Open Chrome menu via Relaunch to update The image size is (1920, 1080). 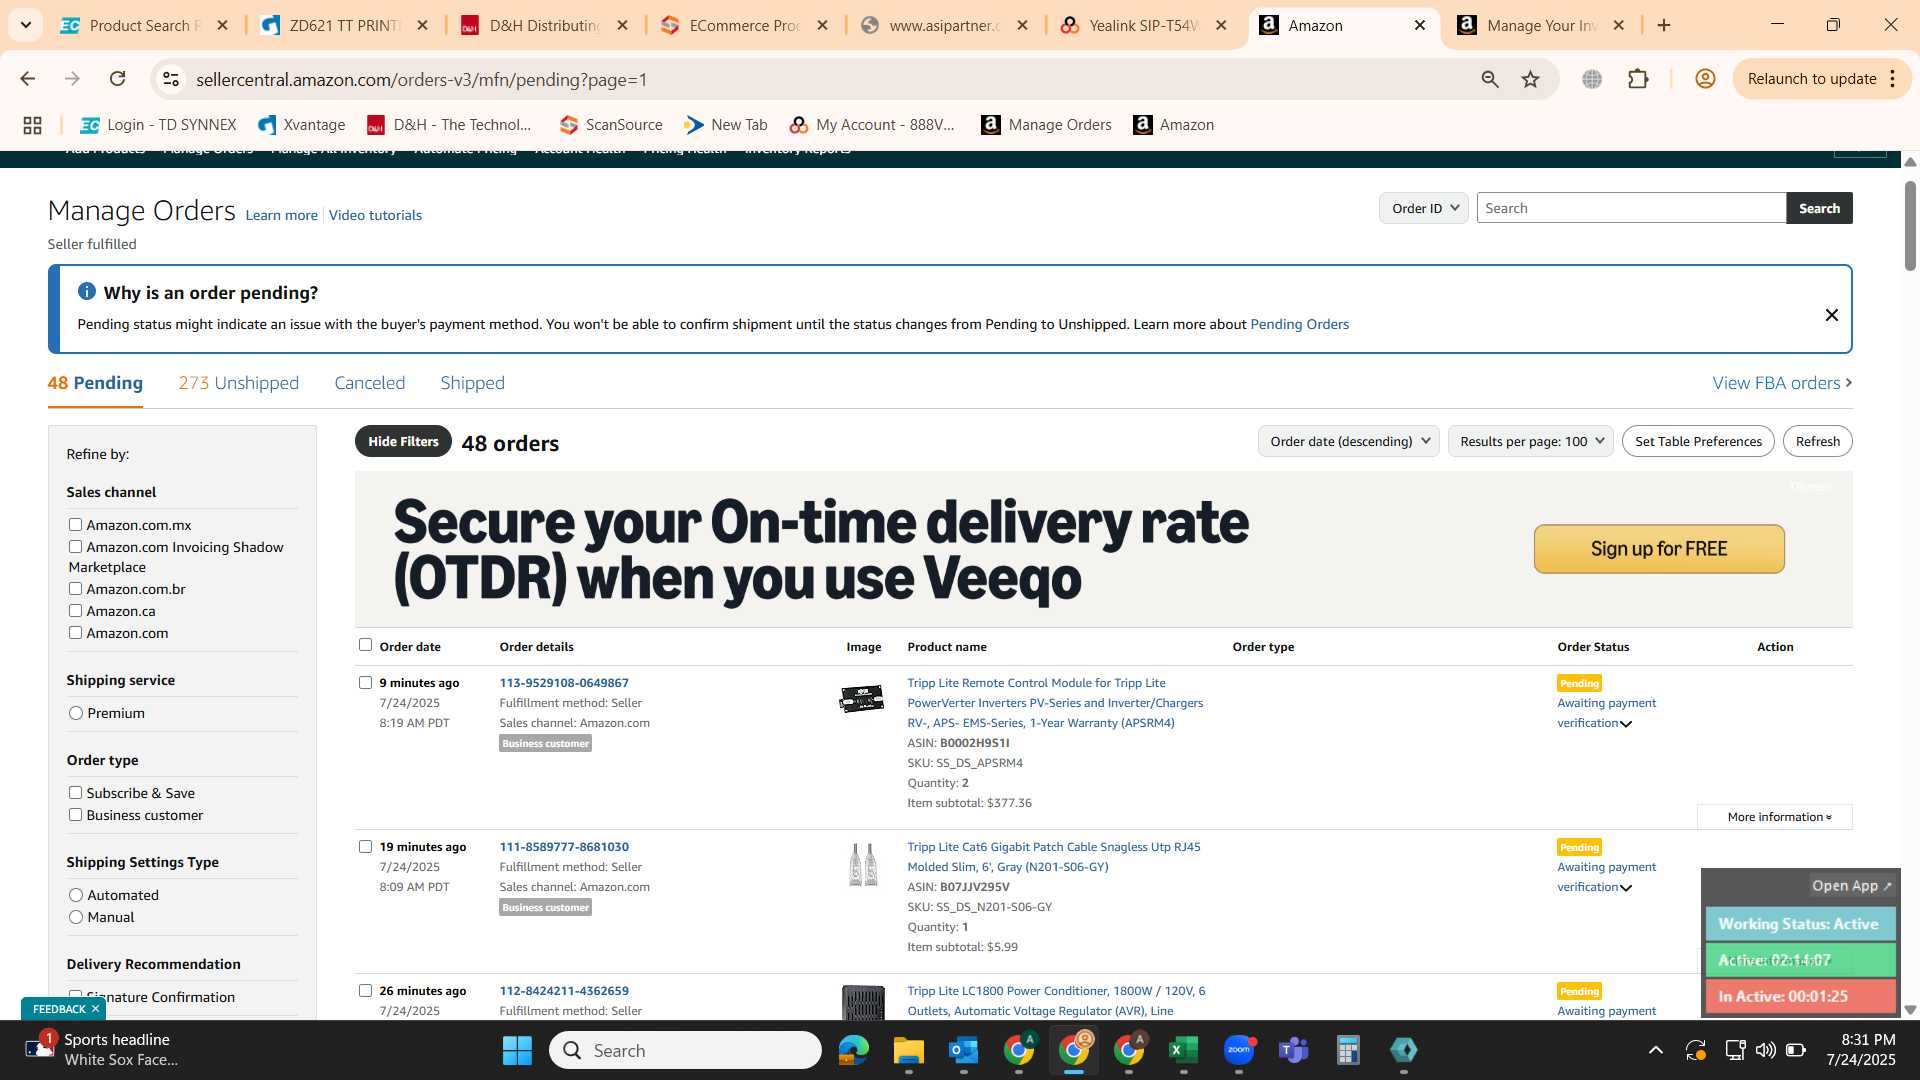pos(1822,79)
